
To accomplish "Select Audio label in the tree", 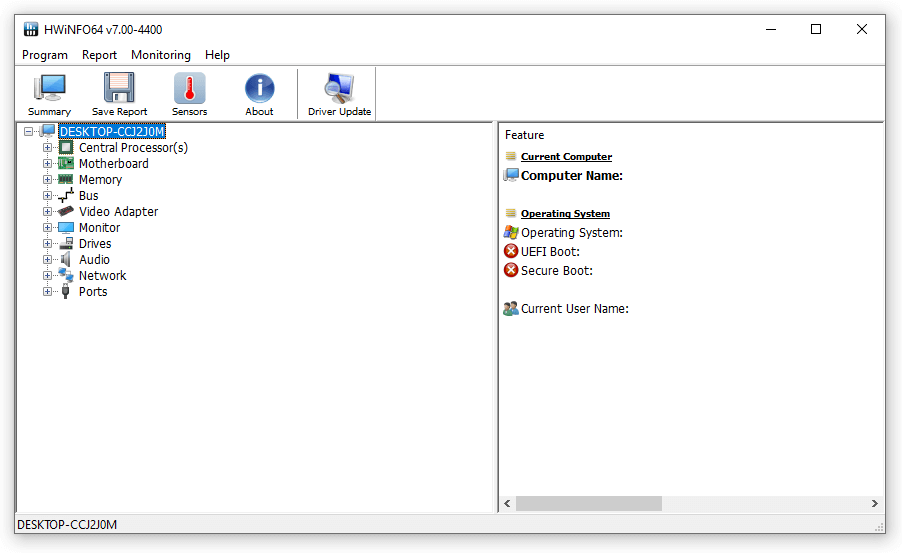I will [x=94, y=260].
